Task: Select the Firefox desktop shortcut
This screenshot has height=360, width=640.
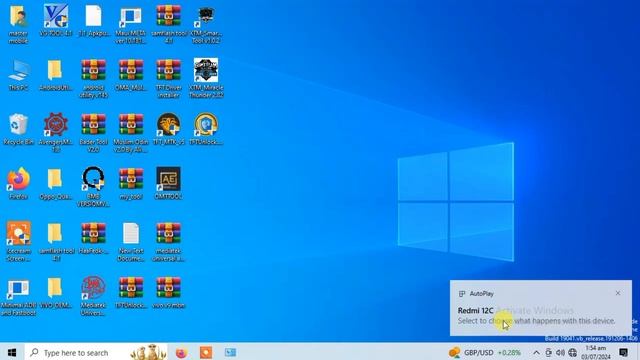Action: 18,179
